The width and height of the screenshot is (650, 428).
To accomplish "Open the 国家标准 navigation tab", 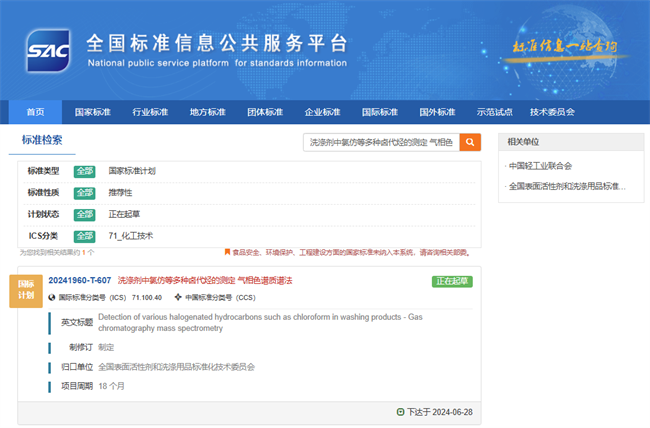I will point(92,112).
